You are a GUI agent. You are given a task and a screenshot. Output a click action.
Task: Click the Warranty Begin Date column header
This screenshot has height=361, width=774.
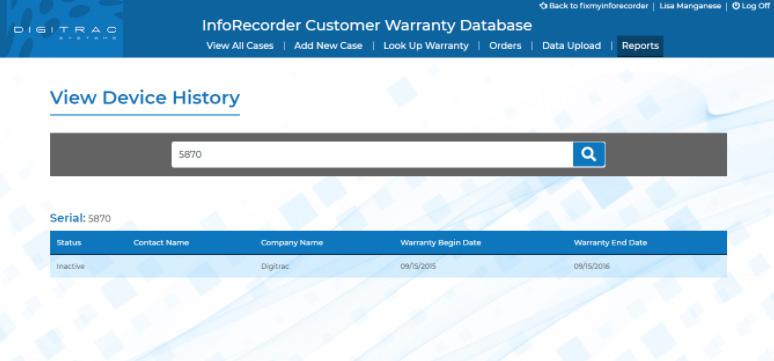pos(440,242)
